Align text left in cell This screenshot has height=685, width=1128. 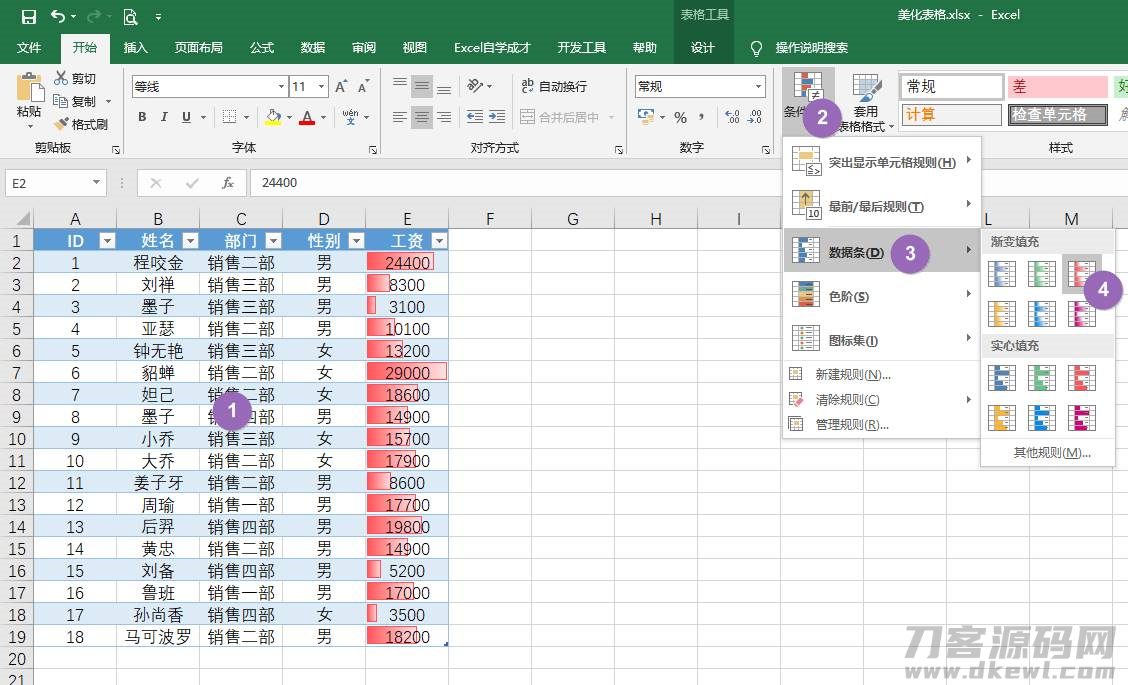coord(400,117)
